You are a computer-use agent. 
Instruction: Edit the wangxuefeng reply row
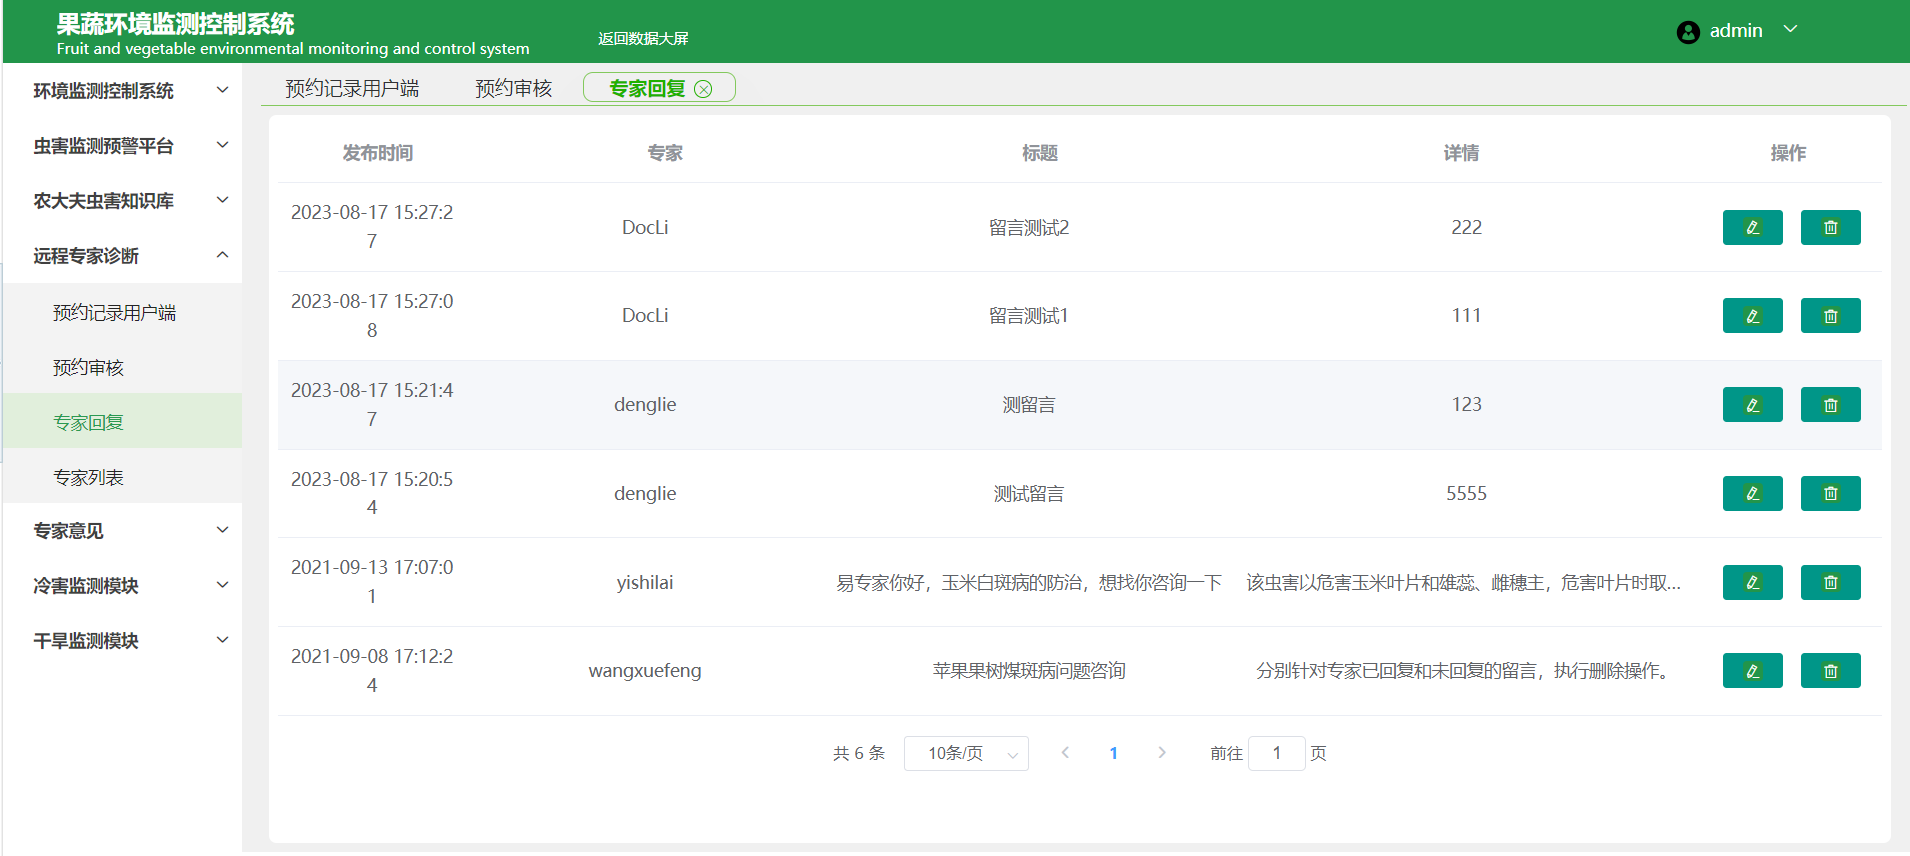click(1752, 671)
